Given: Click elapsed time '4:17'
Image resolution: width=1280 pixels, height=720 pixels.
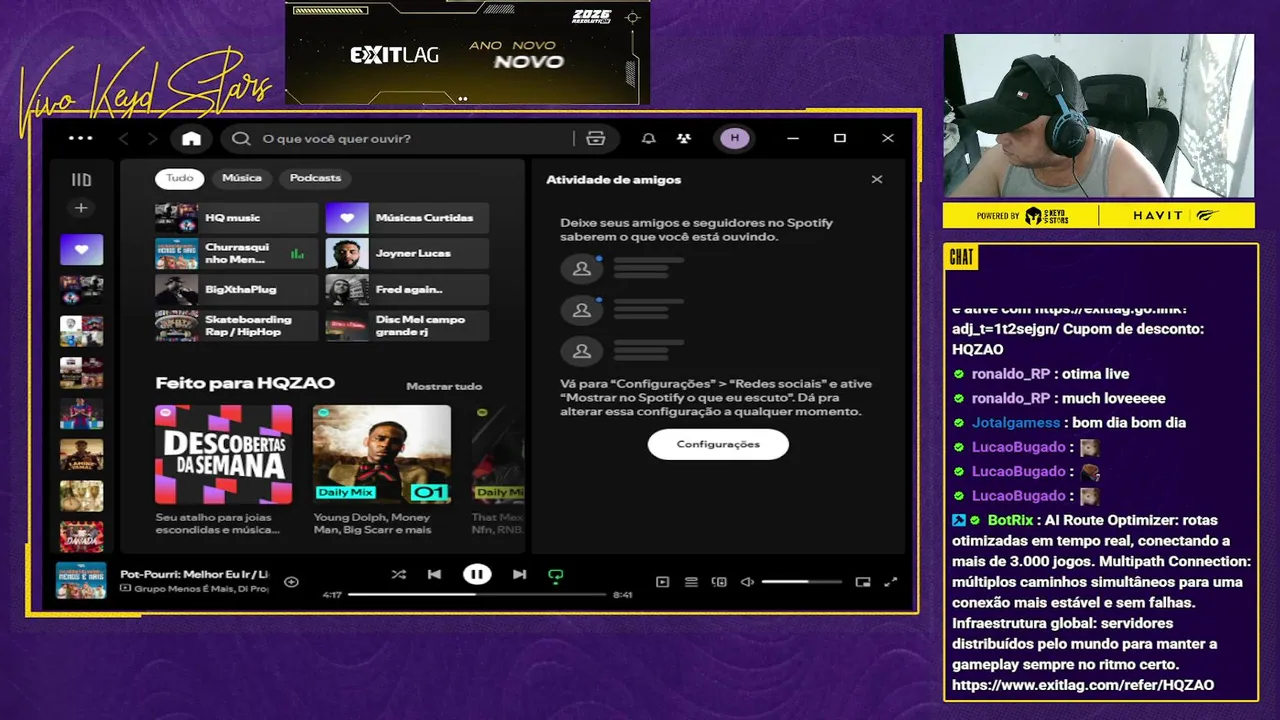Looking at the screenshot, I should tap(332, 595).
